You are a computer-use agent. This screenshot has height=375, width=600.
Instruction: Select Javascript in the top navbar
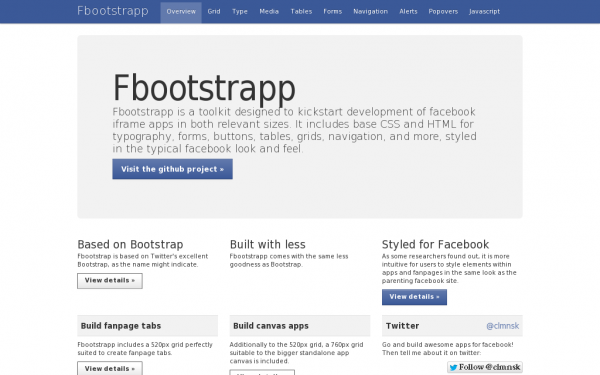484,12
